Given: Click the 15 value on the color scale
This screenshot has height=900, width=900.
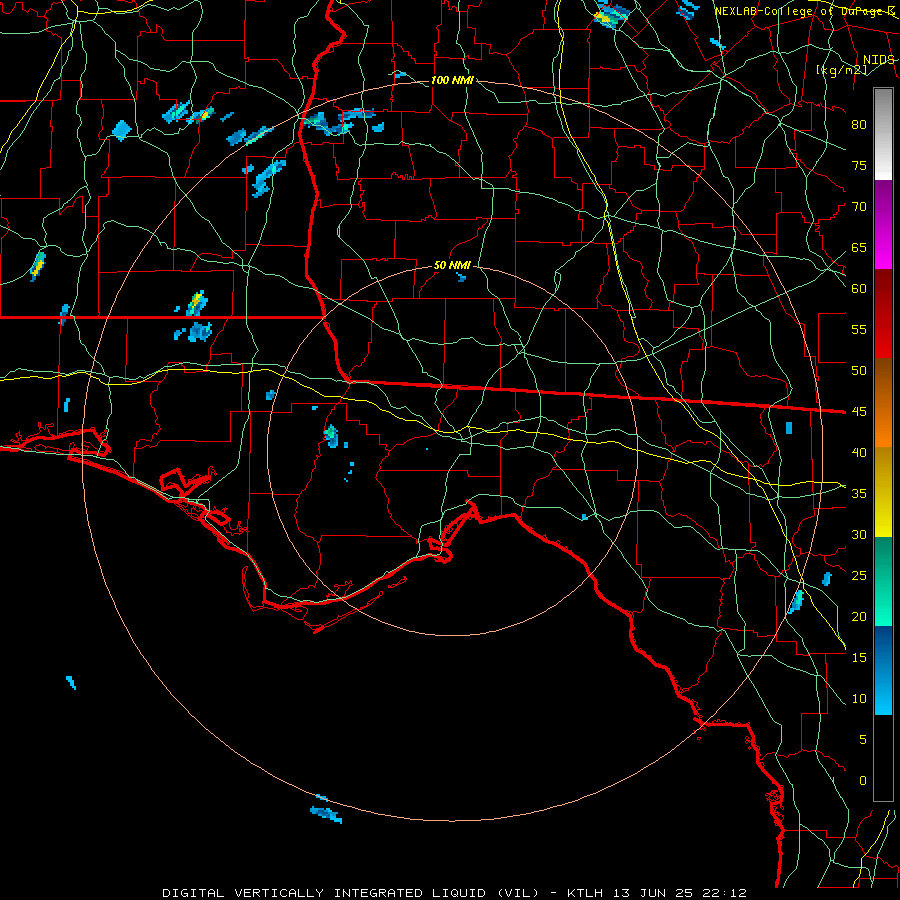Looking at the screenshot, I should pos(859,657).
